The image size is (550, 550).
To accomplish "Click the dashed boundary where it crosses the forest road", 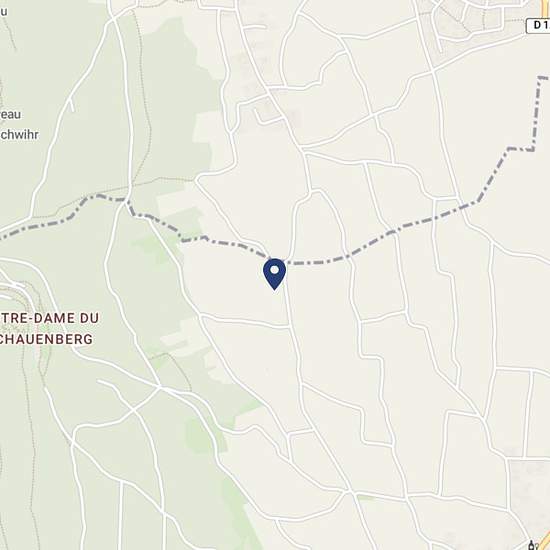I will 128,202.
